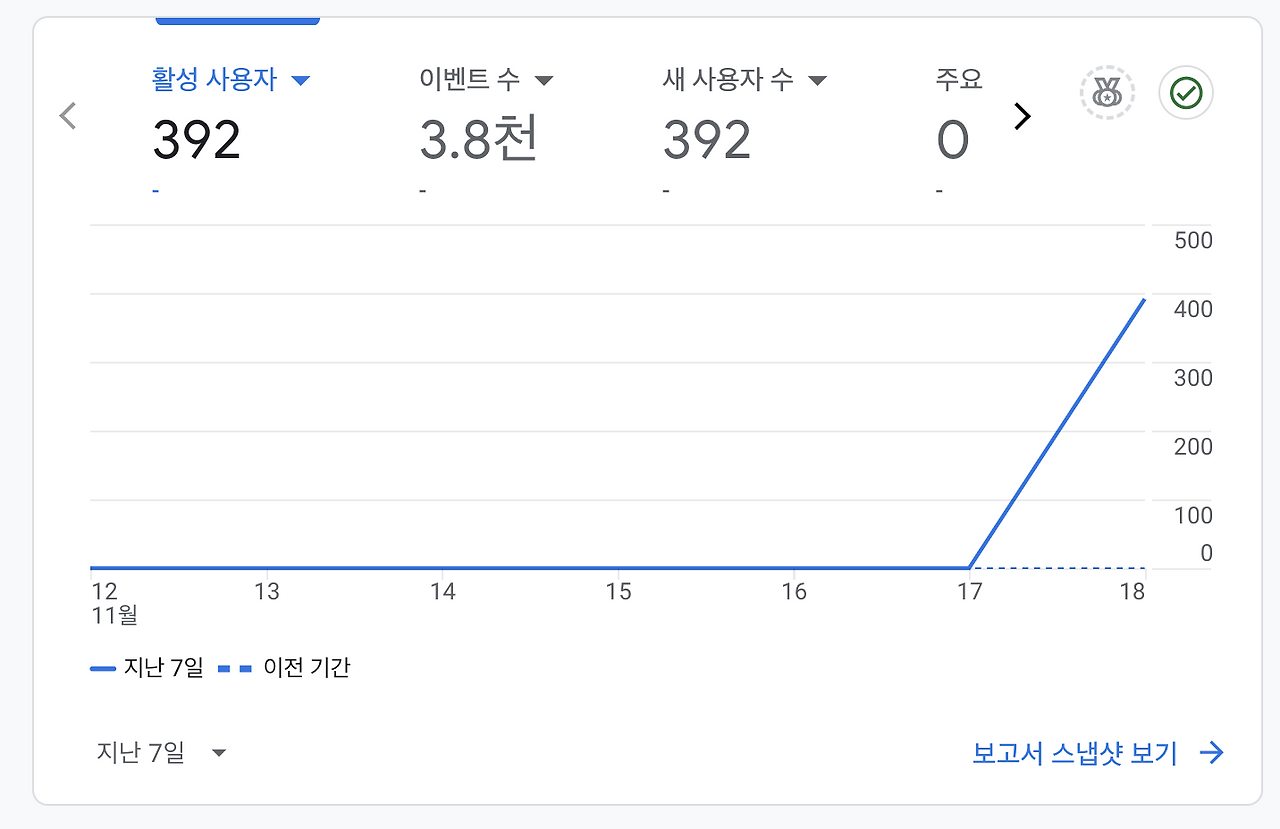
Task: Click the arrow icon next to 보고서 스냅샷 보기
Action: tap(1211, 752)
